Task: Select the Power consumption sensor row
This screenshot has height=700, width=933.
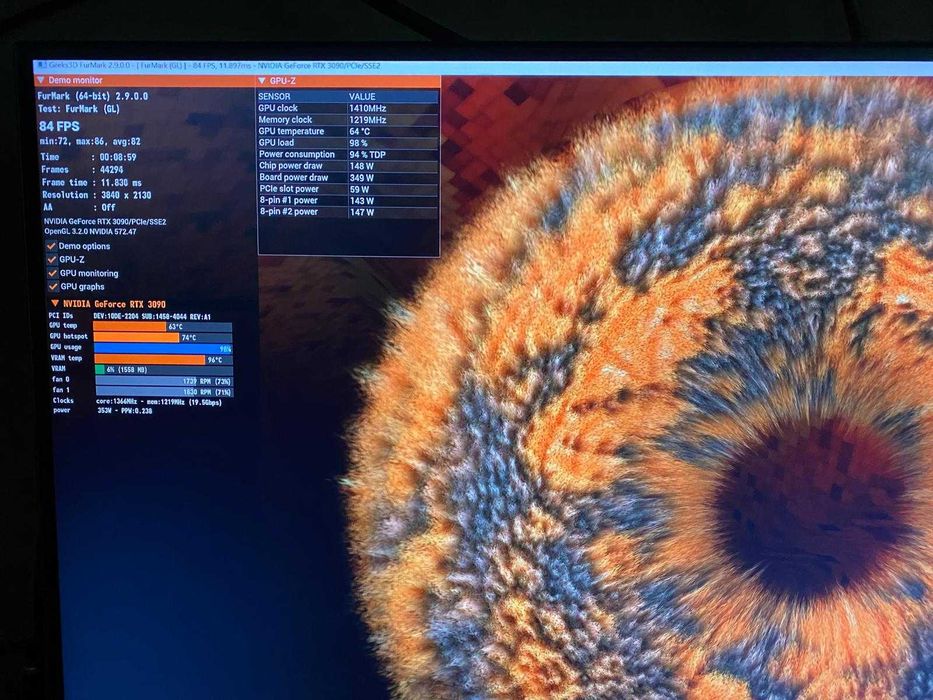Action: click(x=348, y=154)
